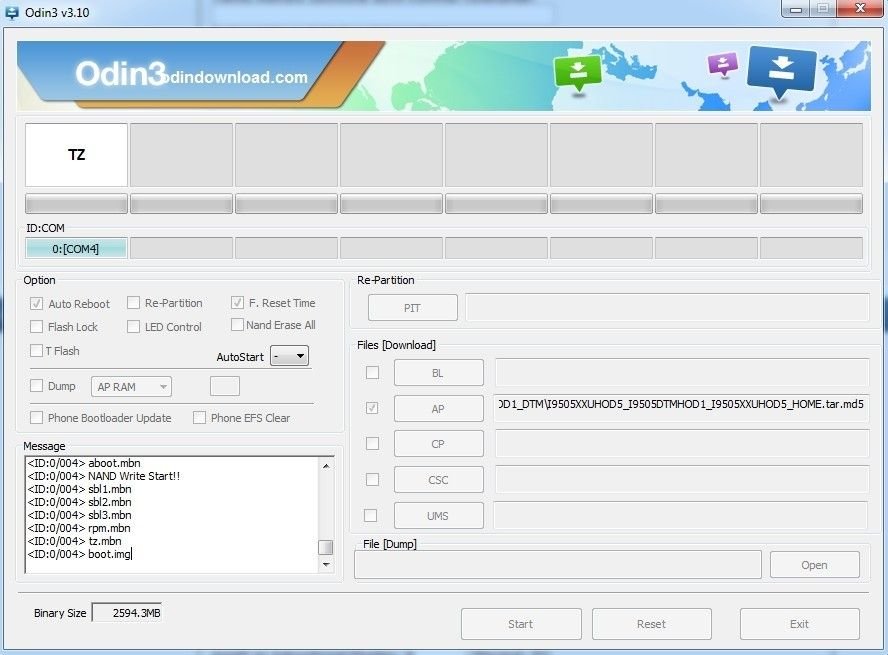Click the 'sbl2.mbn' log line
The height and width of the screenshot is (655, 888).
[79, 502]
